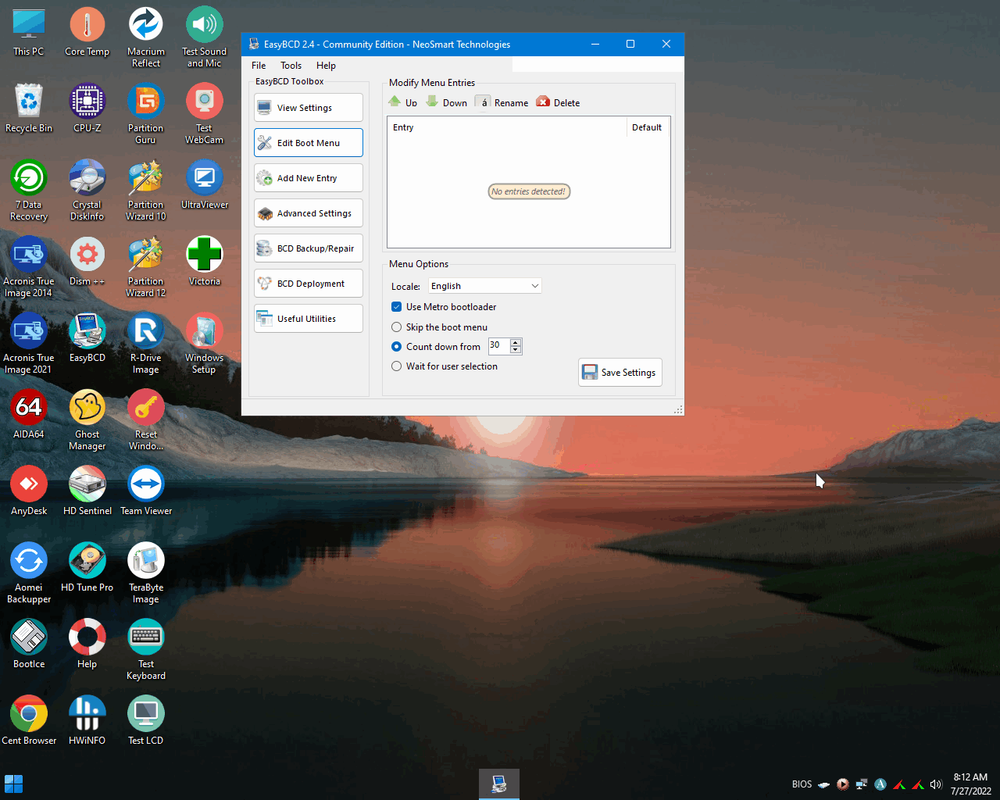Select CPU-Z desktop icon
Screen dimensions: 1000x800
[87, 110]
